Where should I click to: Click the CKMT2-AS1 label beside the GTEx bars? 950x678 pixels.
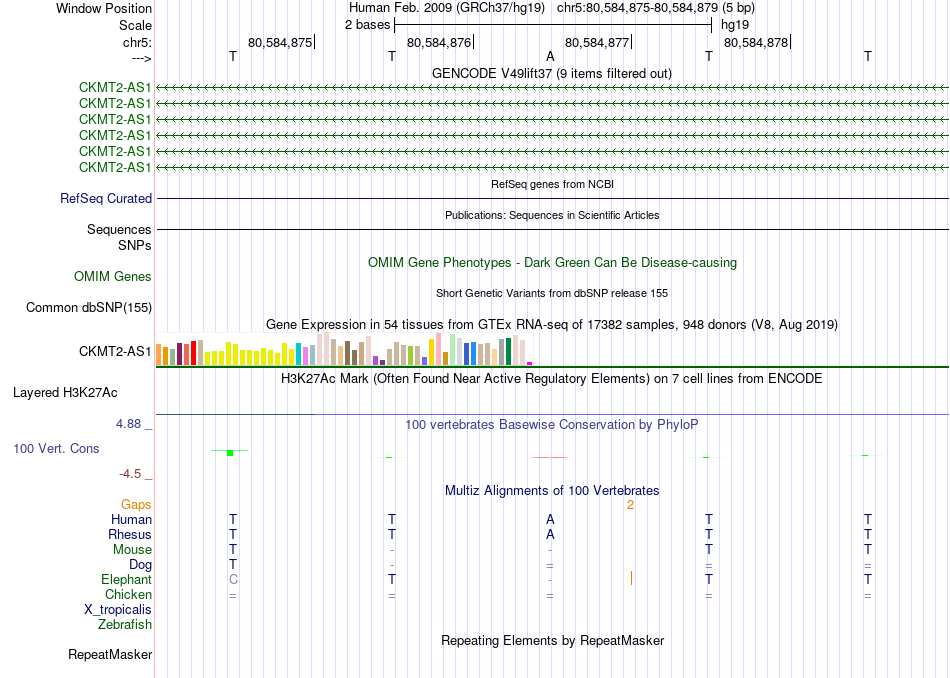(115, 351)
